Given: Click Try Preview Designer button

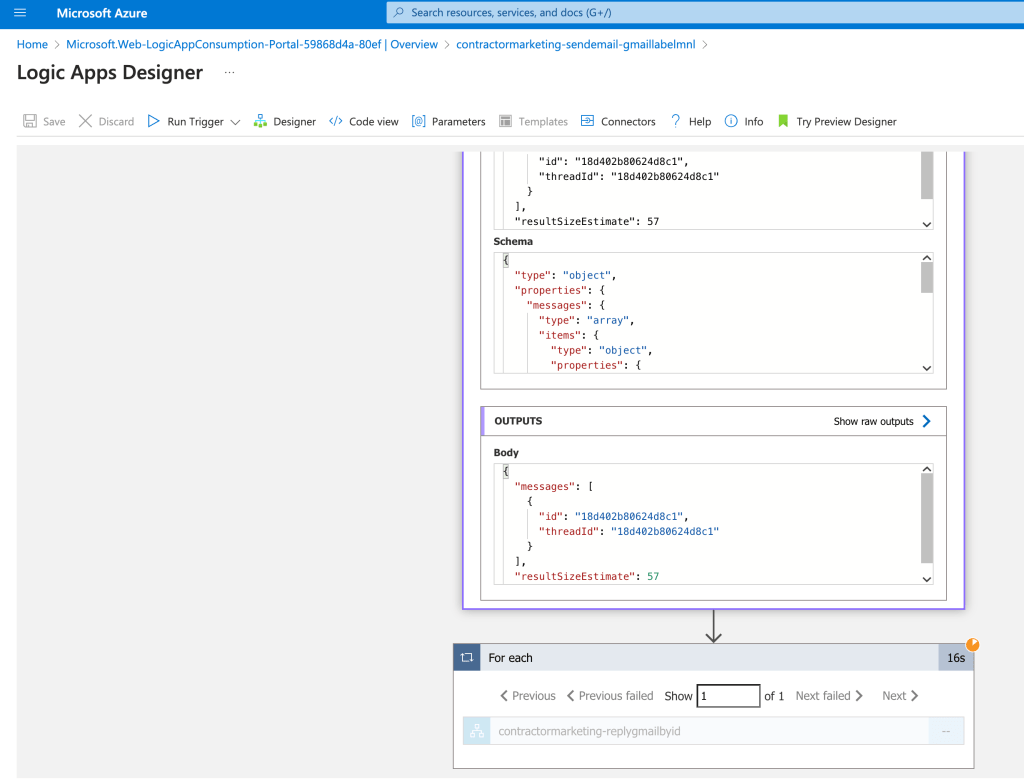Looking at the screenshot, I should pos(837,121).
